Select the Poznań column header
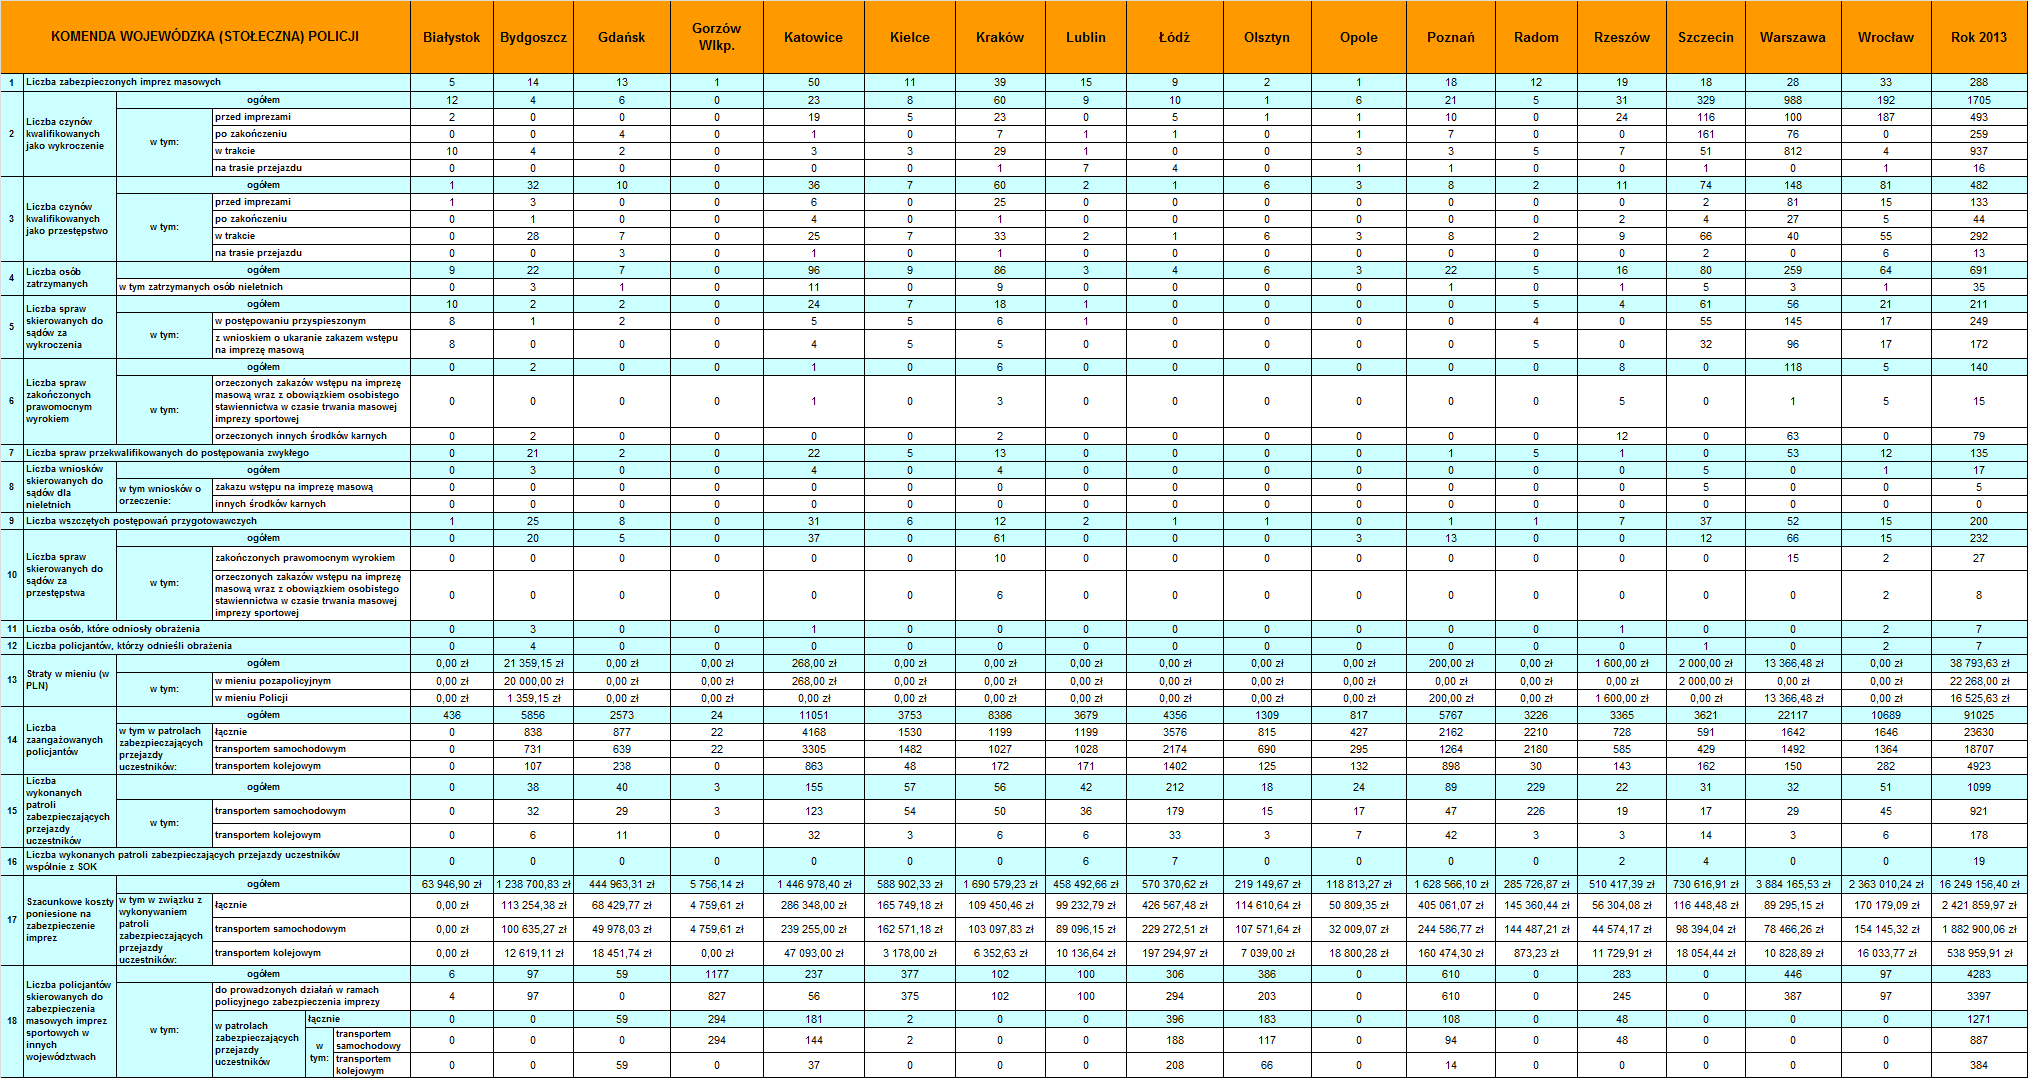The height and width of the screenshot is (1078, 2028). coord(1451,37)
